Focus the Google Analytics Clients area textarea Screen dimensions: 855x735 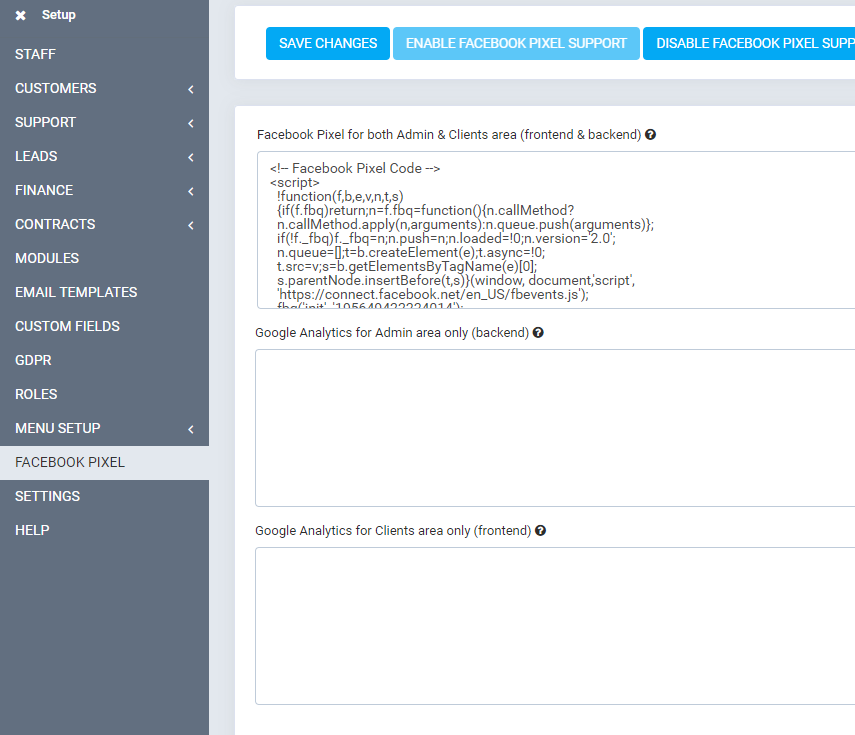pos(555,626)
